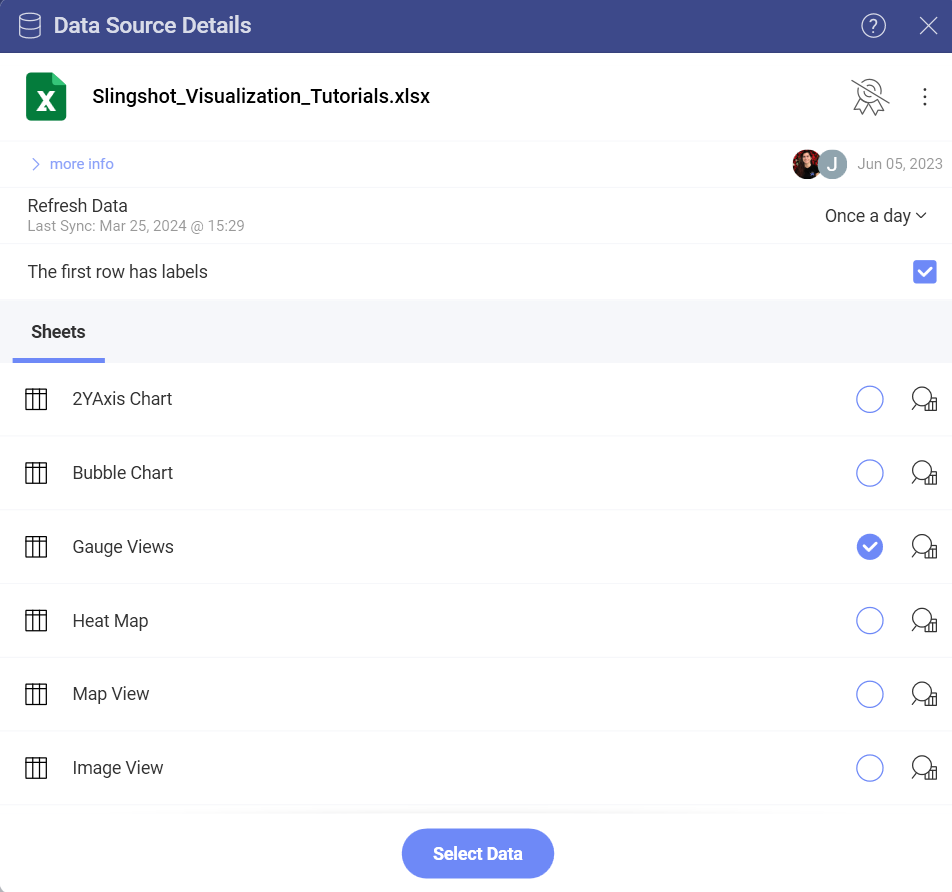
Task: Click the Image View table icon
Action: click(36, 768)
